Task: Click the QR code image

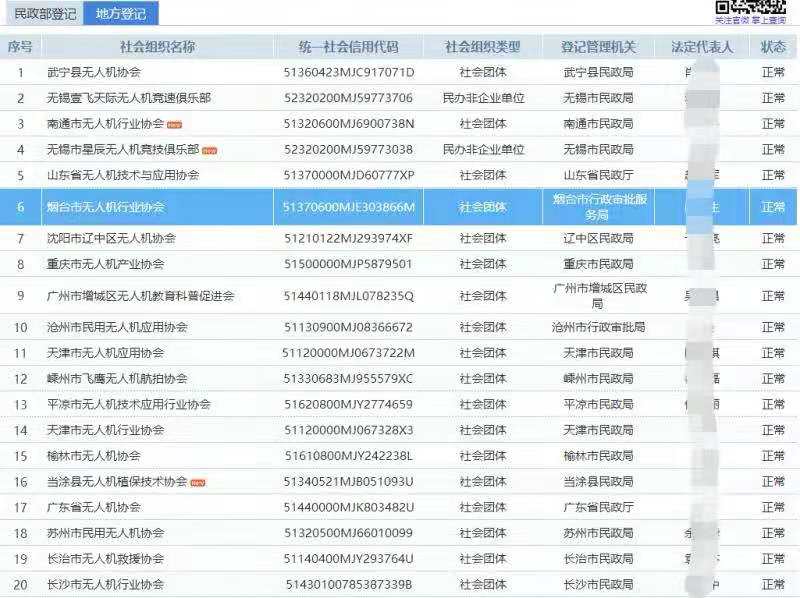Action: [x=765, y=6]
